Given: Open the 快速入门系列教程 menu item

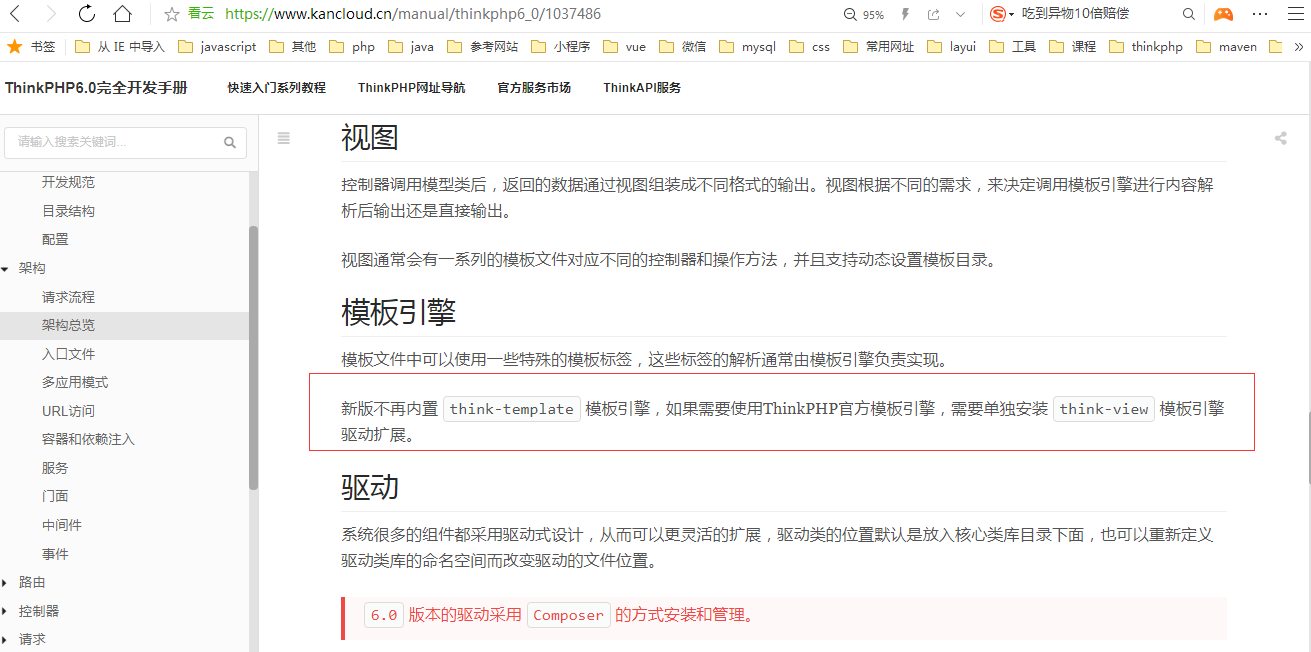Looking at the screenshot, I should [275, 88].
